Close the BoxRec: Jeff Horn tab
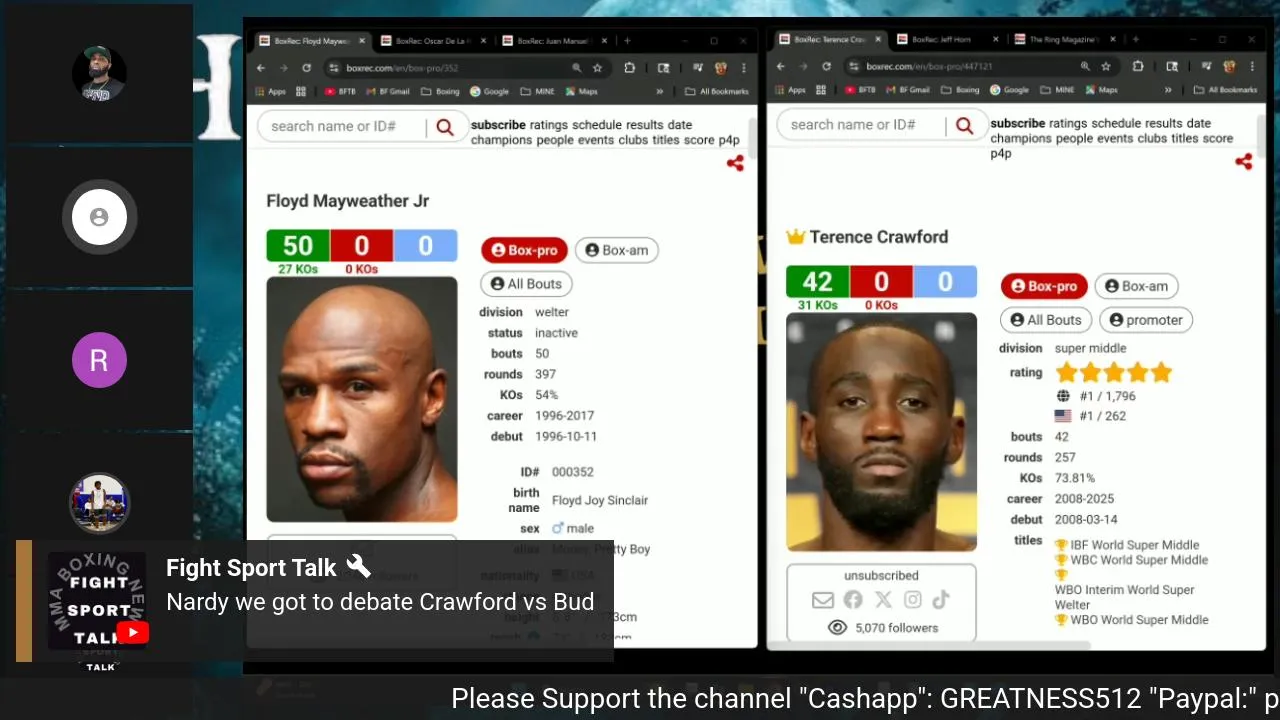 coord(996,40)
